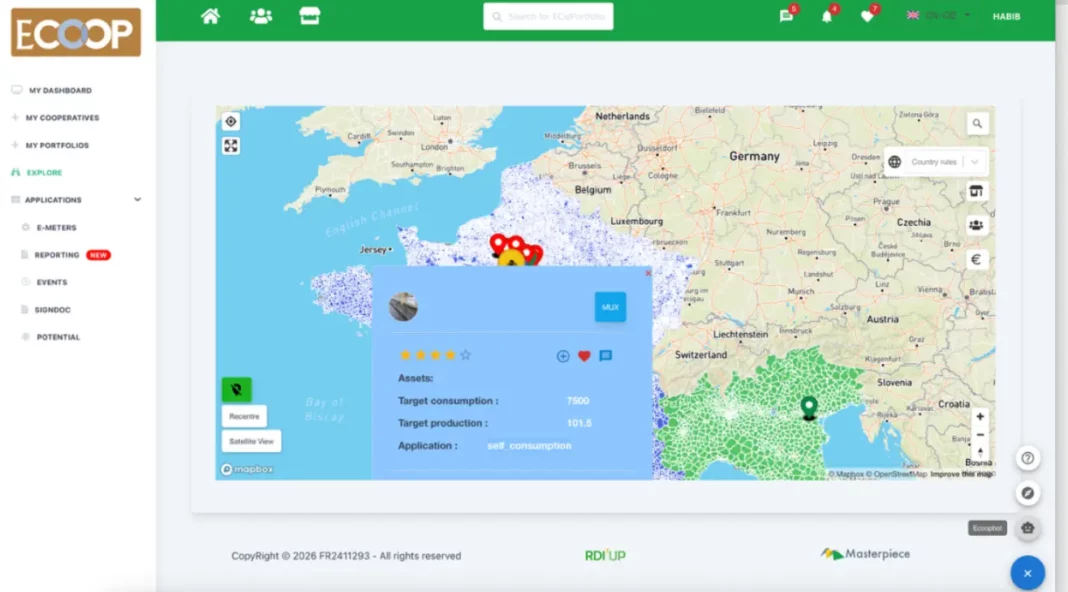Zoom in the map with plus button
Screen dimensions: 1068x592
[980, 416]
